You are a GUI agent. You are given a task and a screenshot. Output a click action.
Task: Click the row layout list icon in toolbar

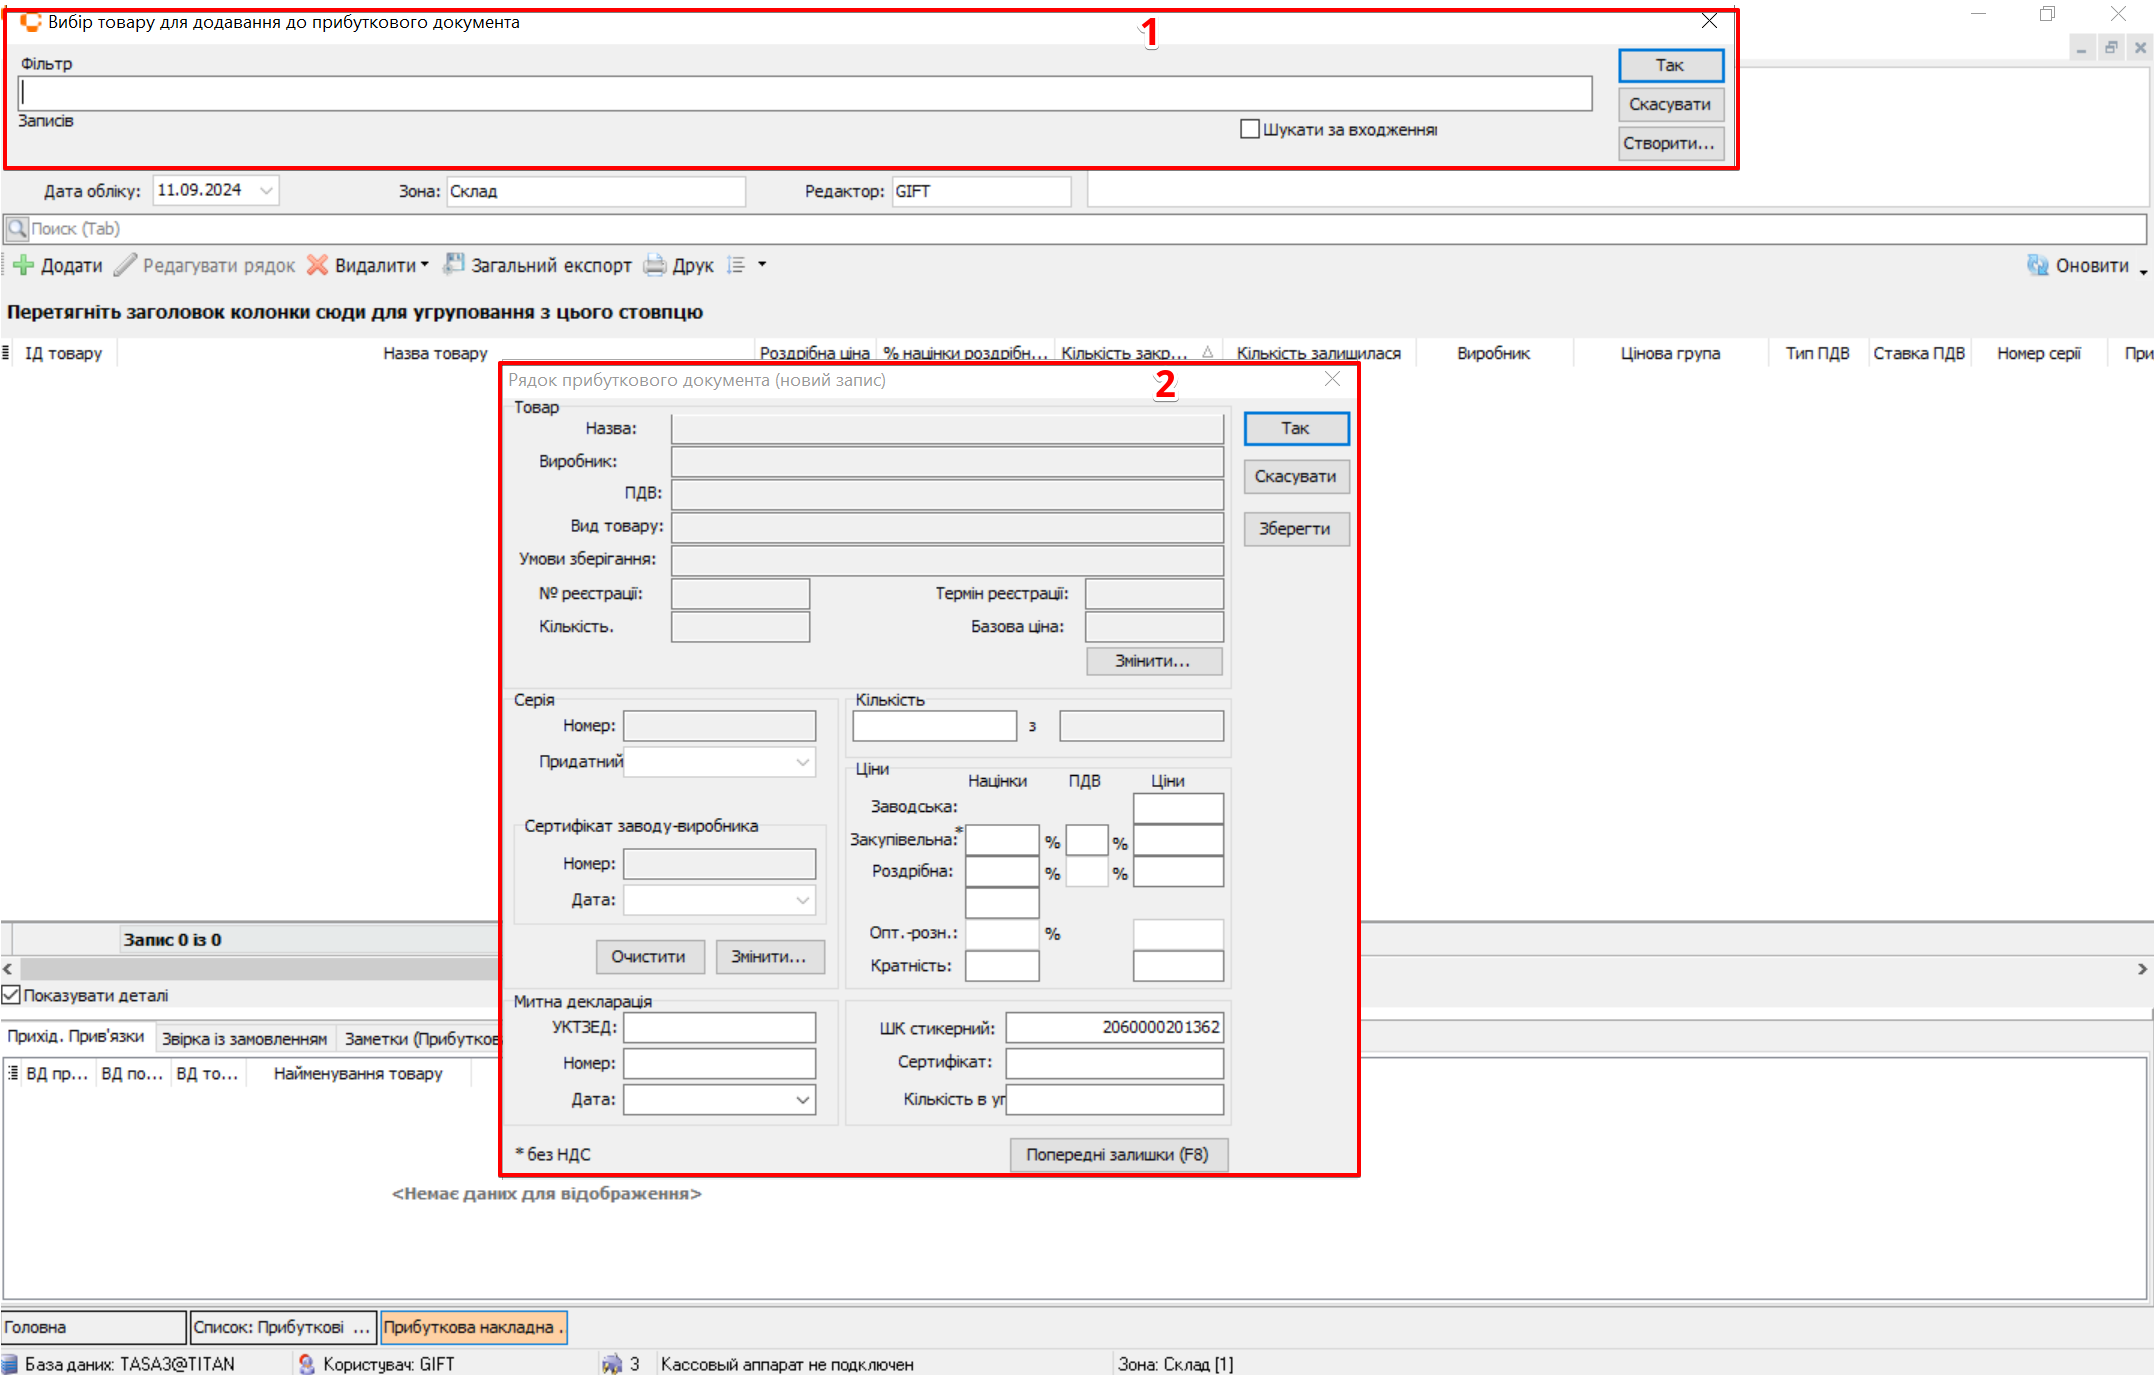[737, 265]
